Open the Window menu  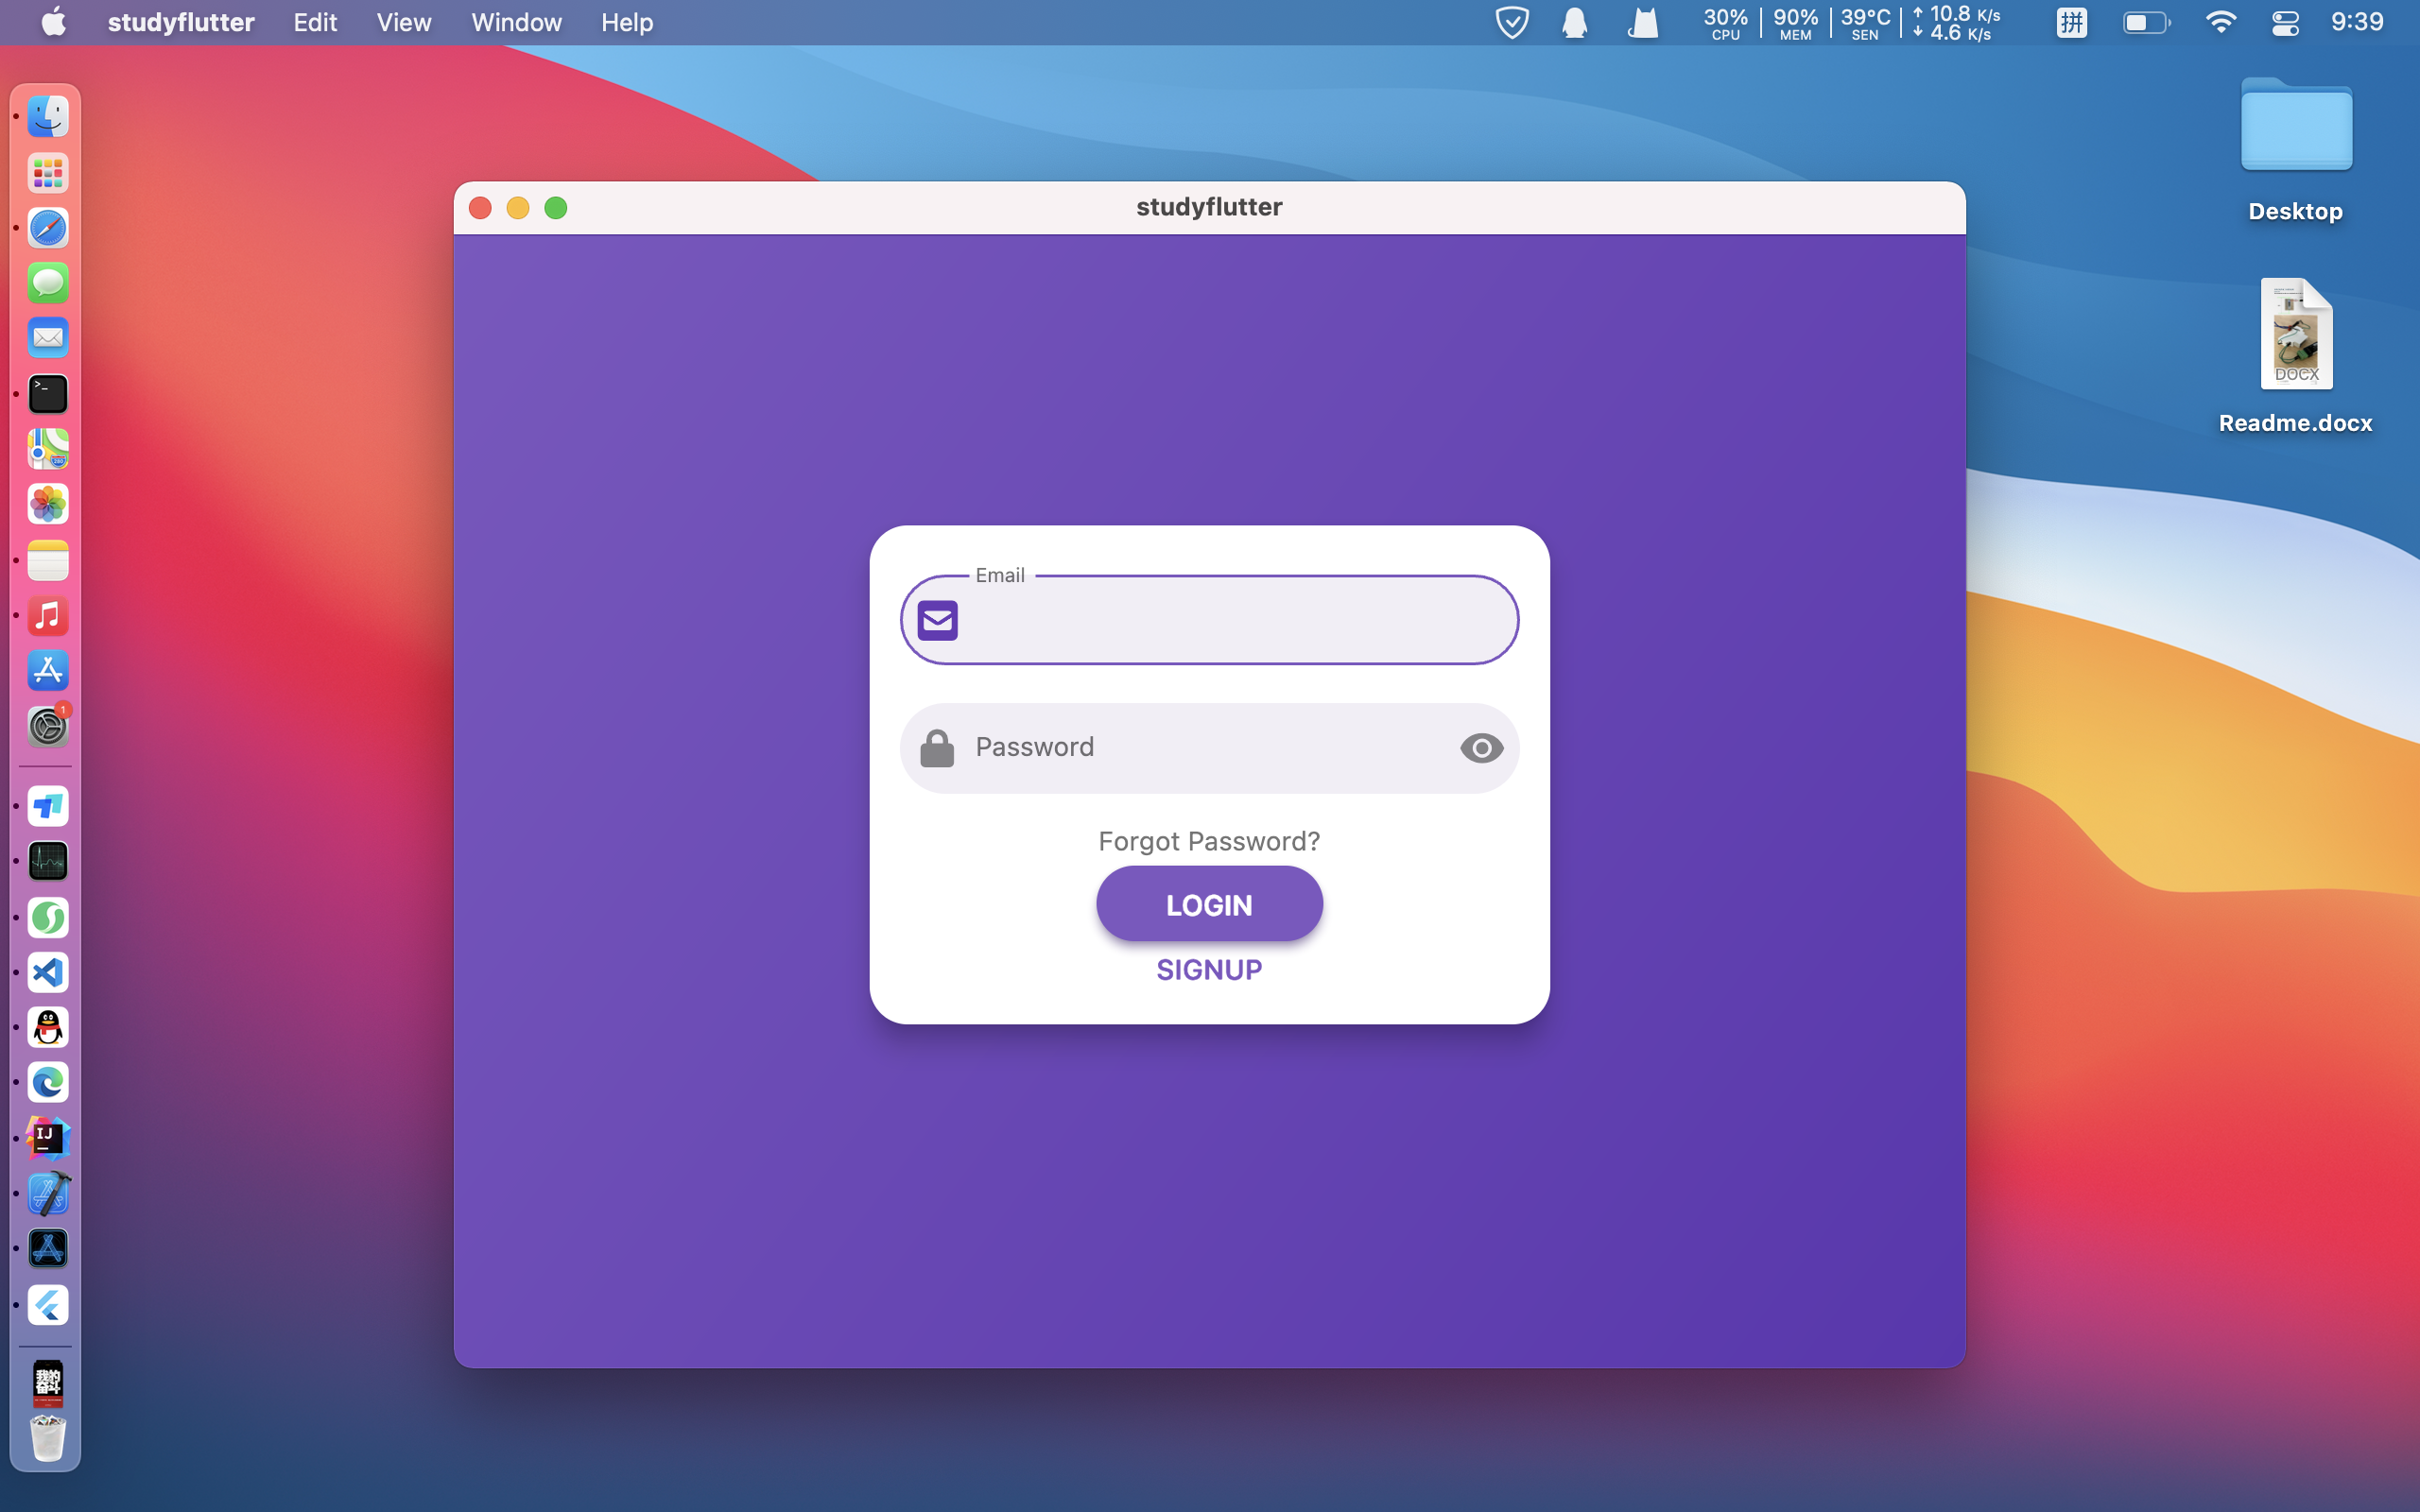(x=516, y=22)
